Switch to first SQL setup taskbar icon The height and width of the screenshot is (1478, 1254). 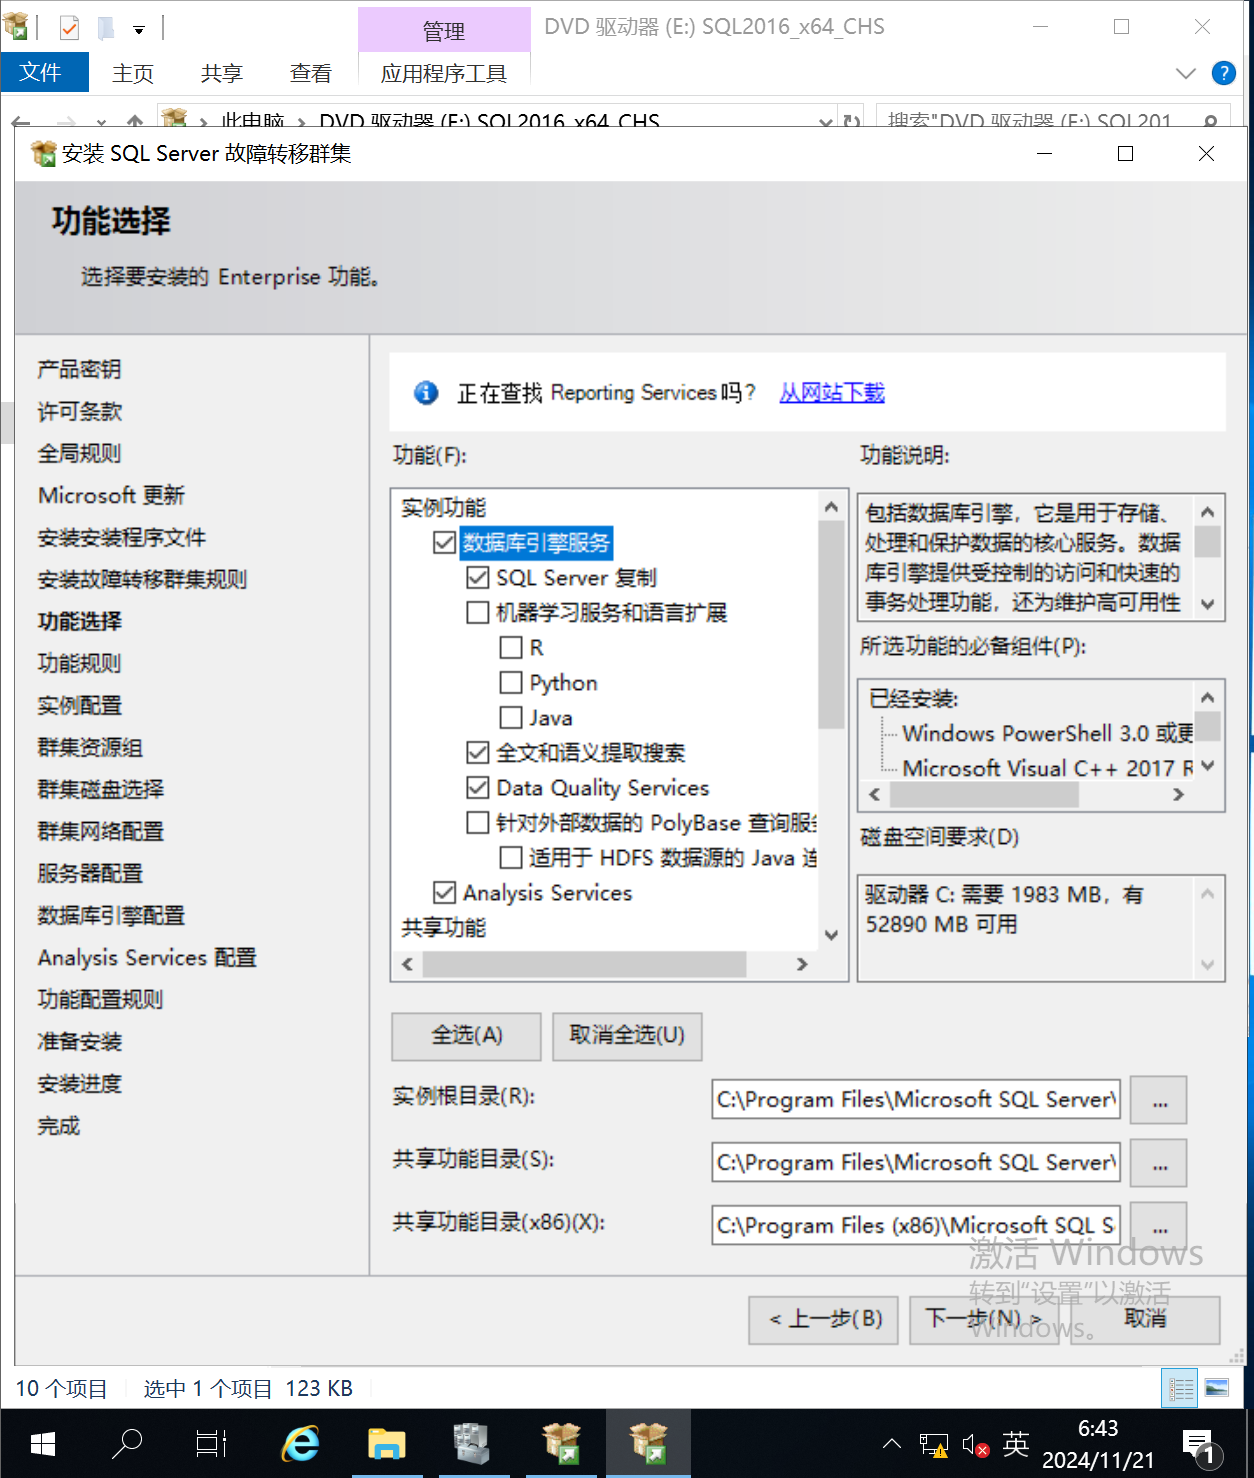point(562,1444)
